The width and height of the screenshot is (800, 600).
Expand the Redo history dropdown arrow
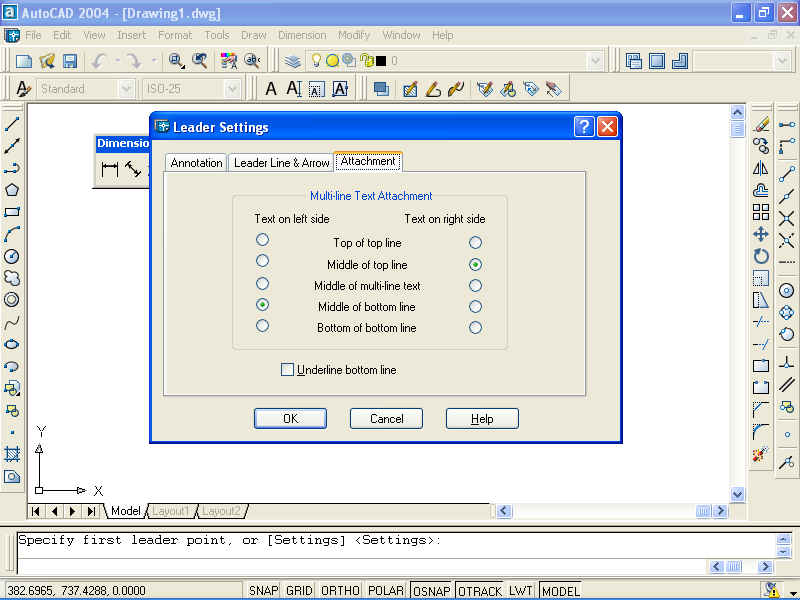pos(154,61)
